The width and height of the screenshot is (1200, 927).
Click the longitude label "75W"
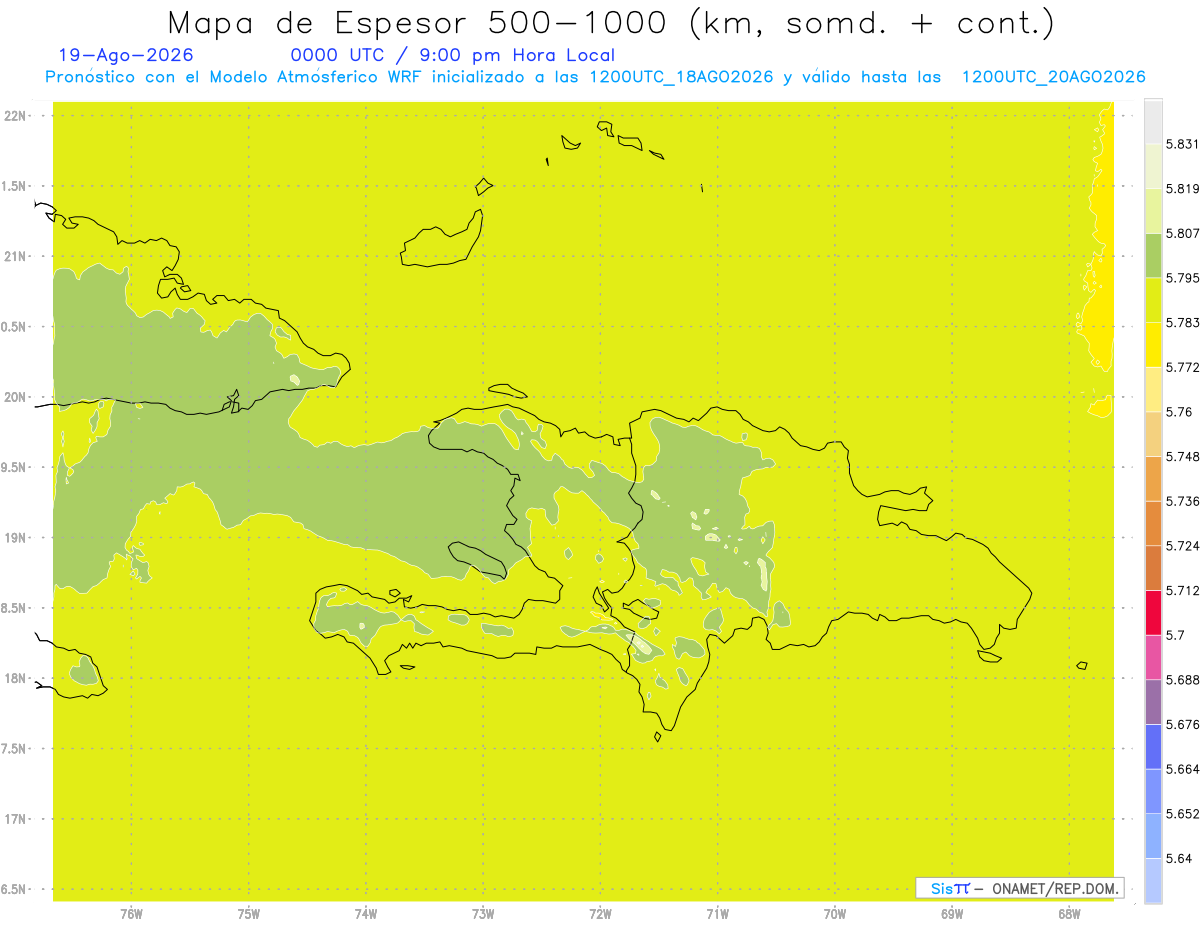[249, 913]
